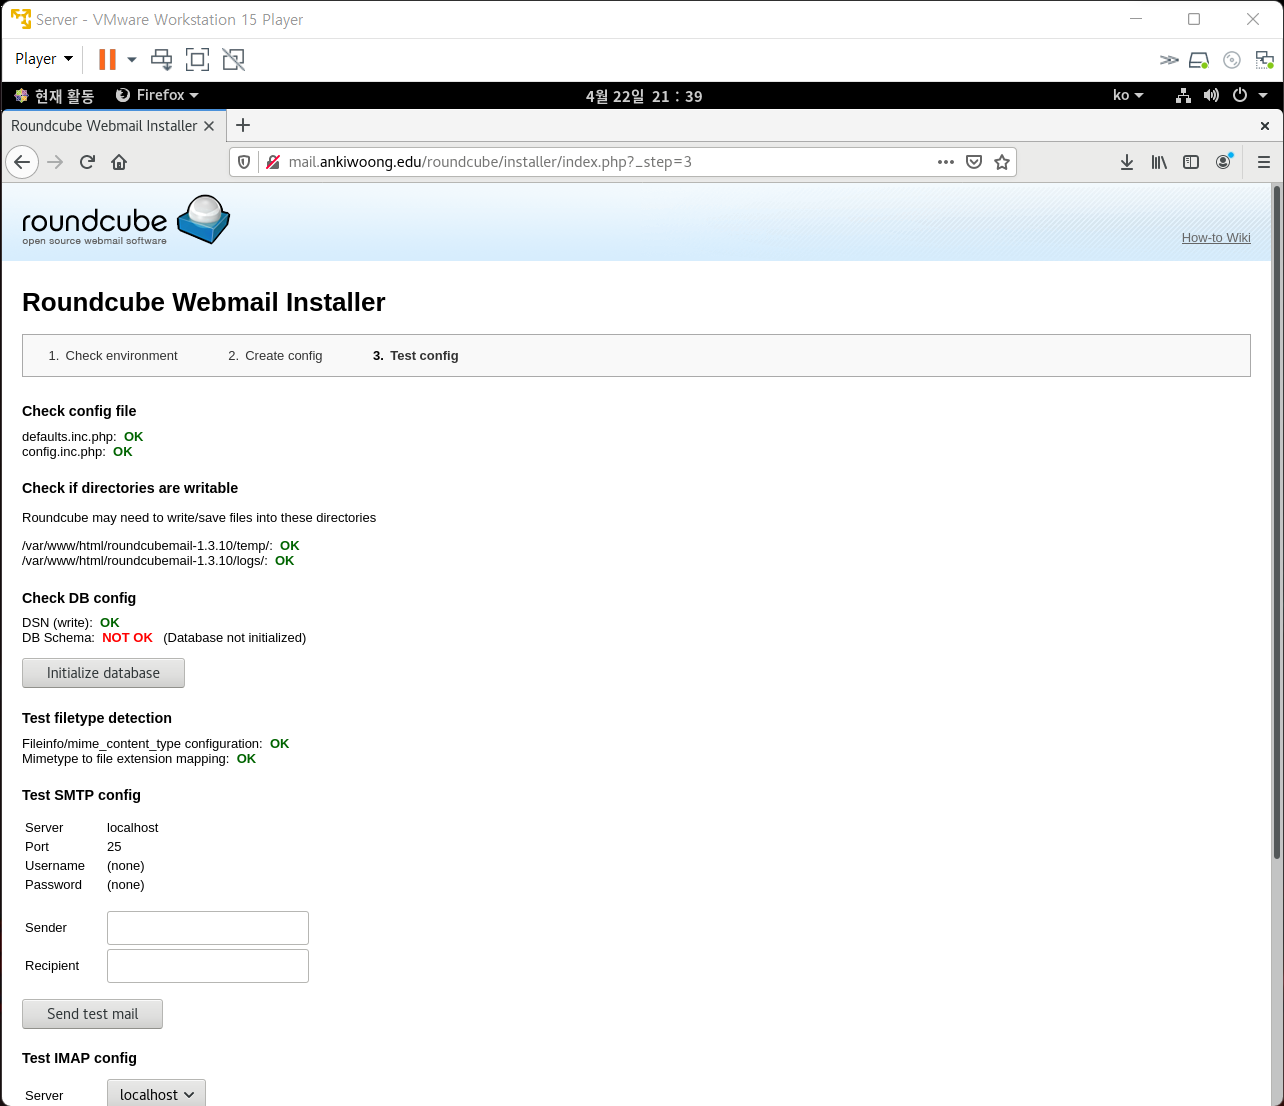Screen dimensions: 1284x1106
Task: Toggle VMware Unity mode icon
Action: tap(234, 60)
